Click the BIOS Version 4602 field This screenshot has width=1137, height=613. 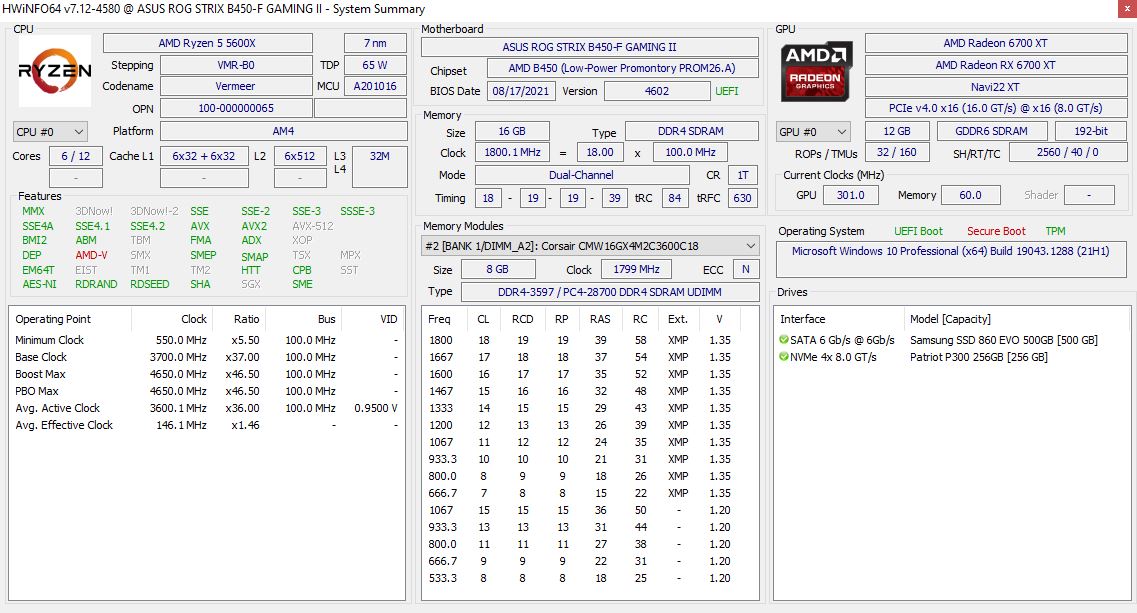coord(657,91)
